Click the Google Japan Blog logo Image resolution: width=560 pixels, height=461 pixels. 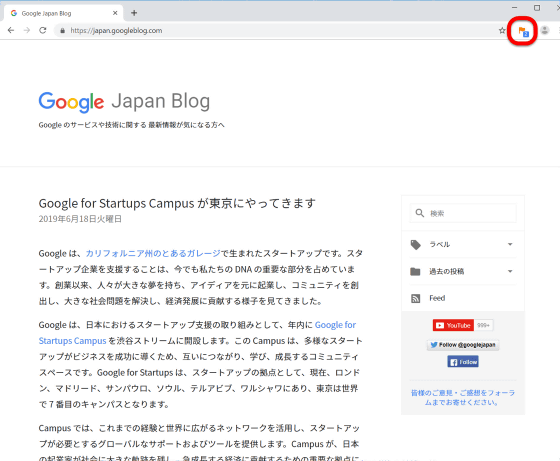tap(124, 101)
